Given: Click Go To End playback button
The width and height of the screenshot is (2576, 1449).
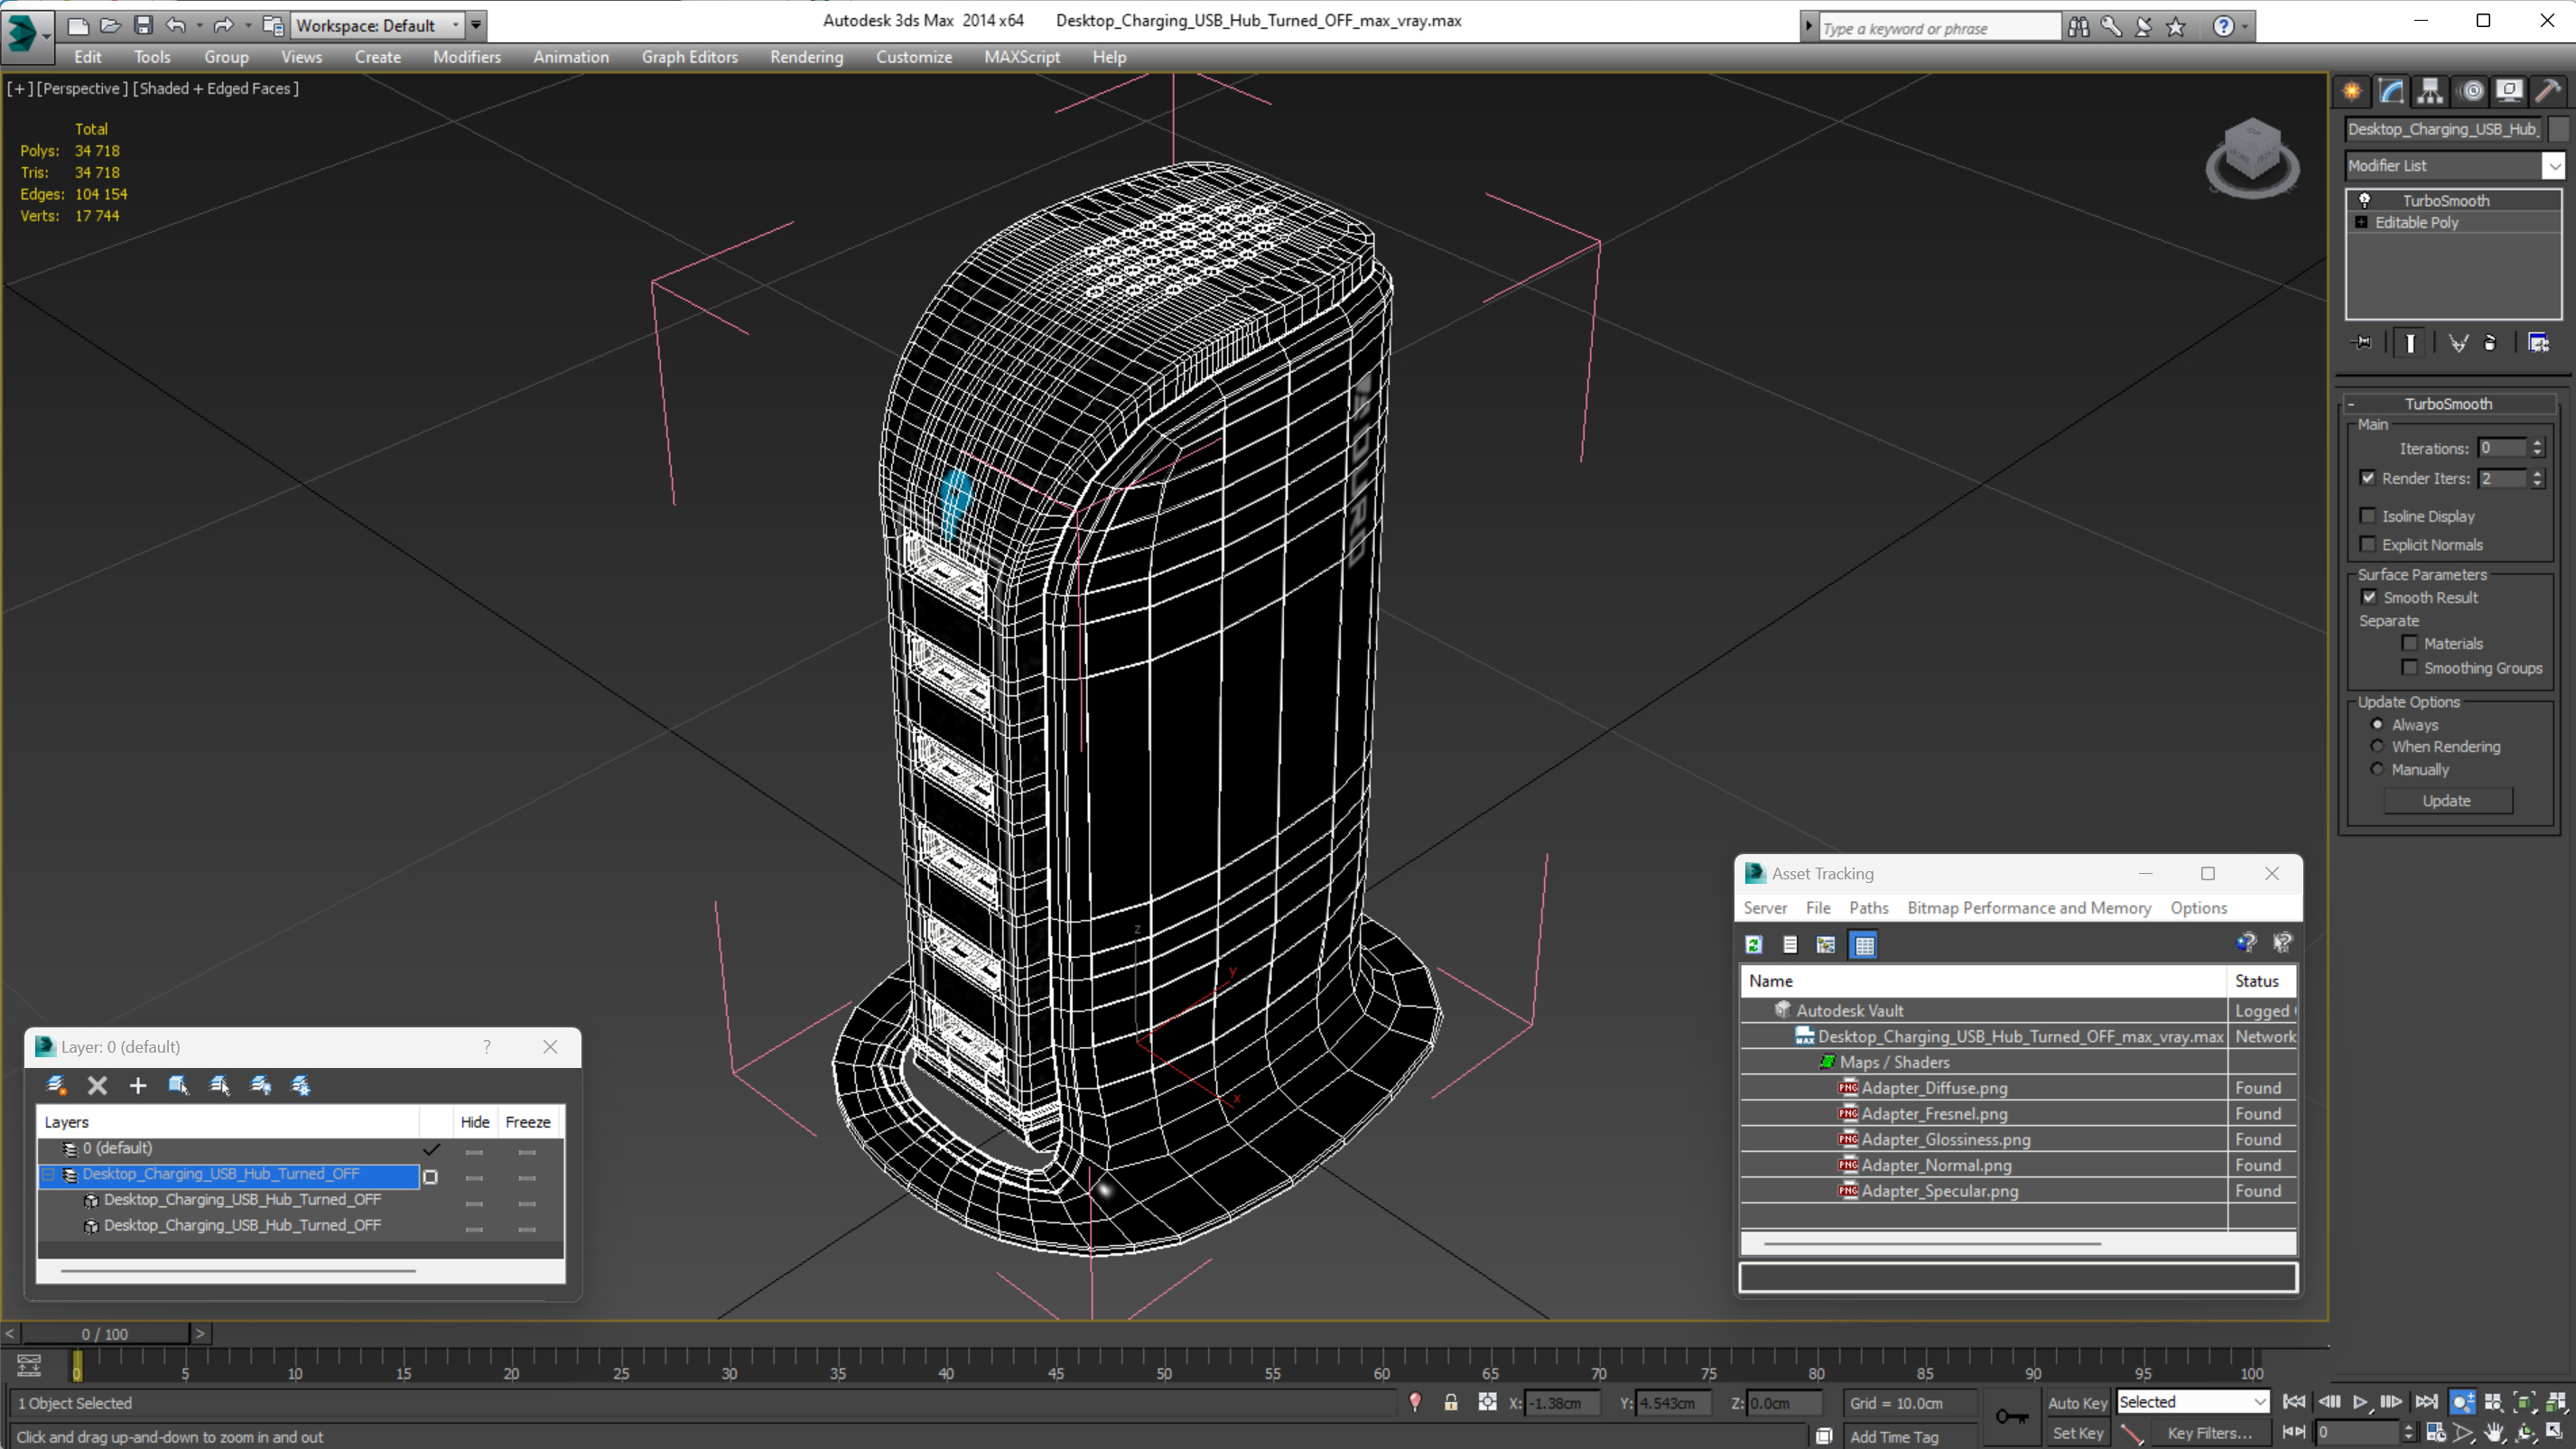Looking at the screenshot, I should 2426,1402.
